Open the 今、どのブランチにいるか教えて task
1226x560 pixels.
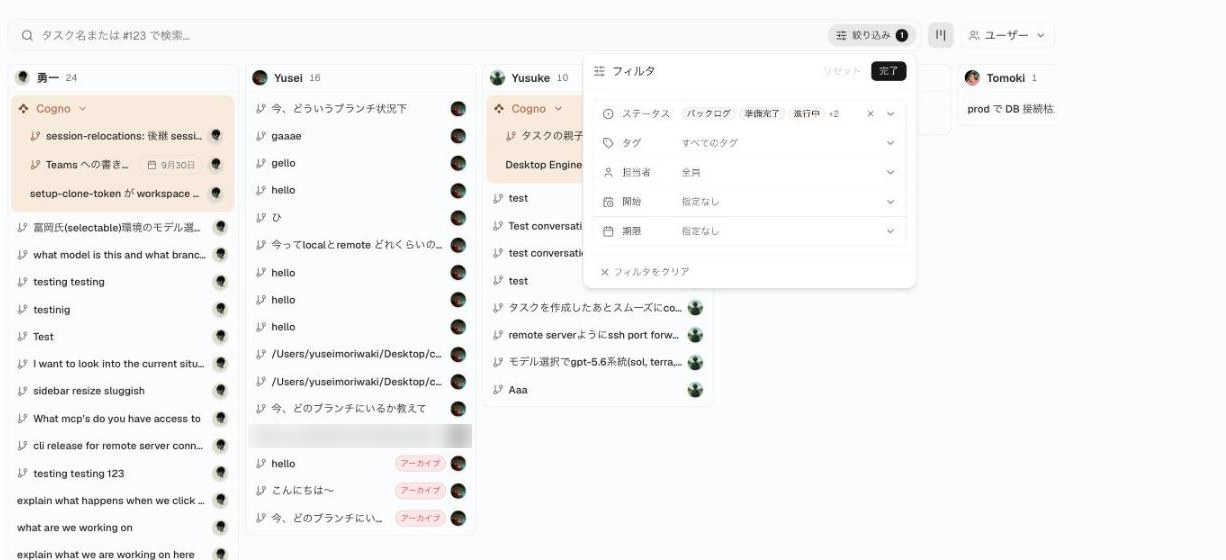pyautogui.click(x=360, y=408)
